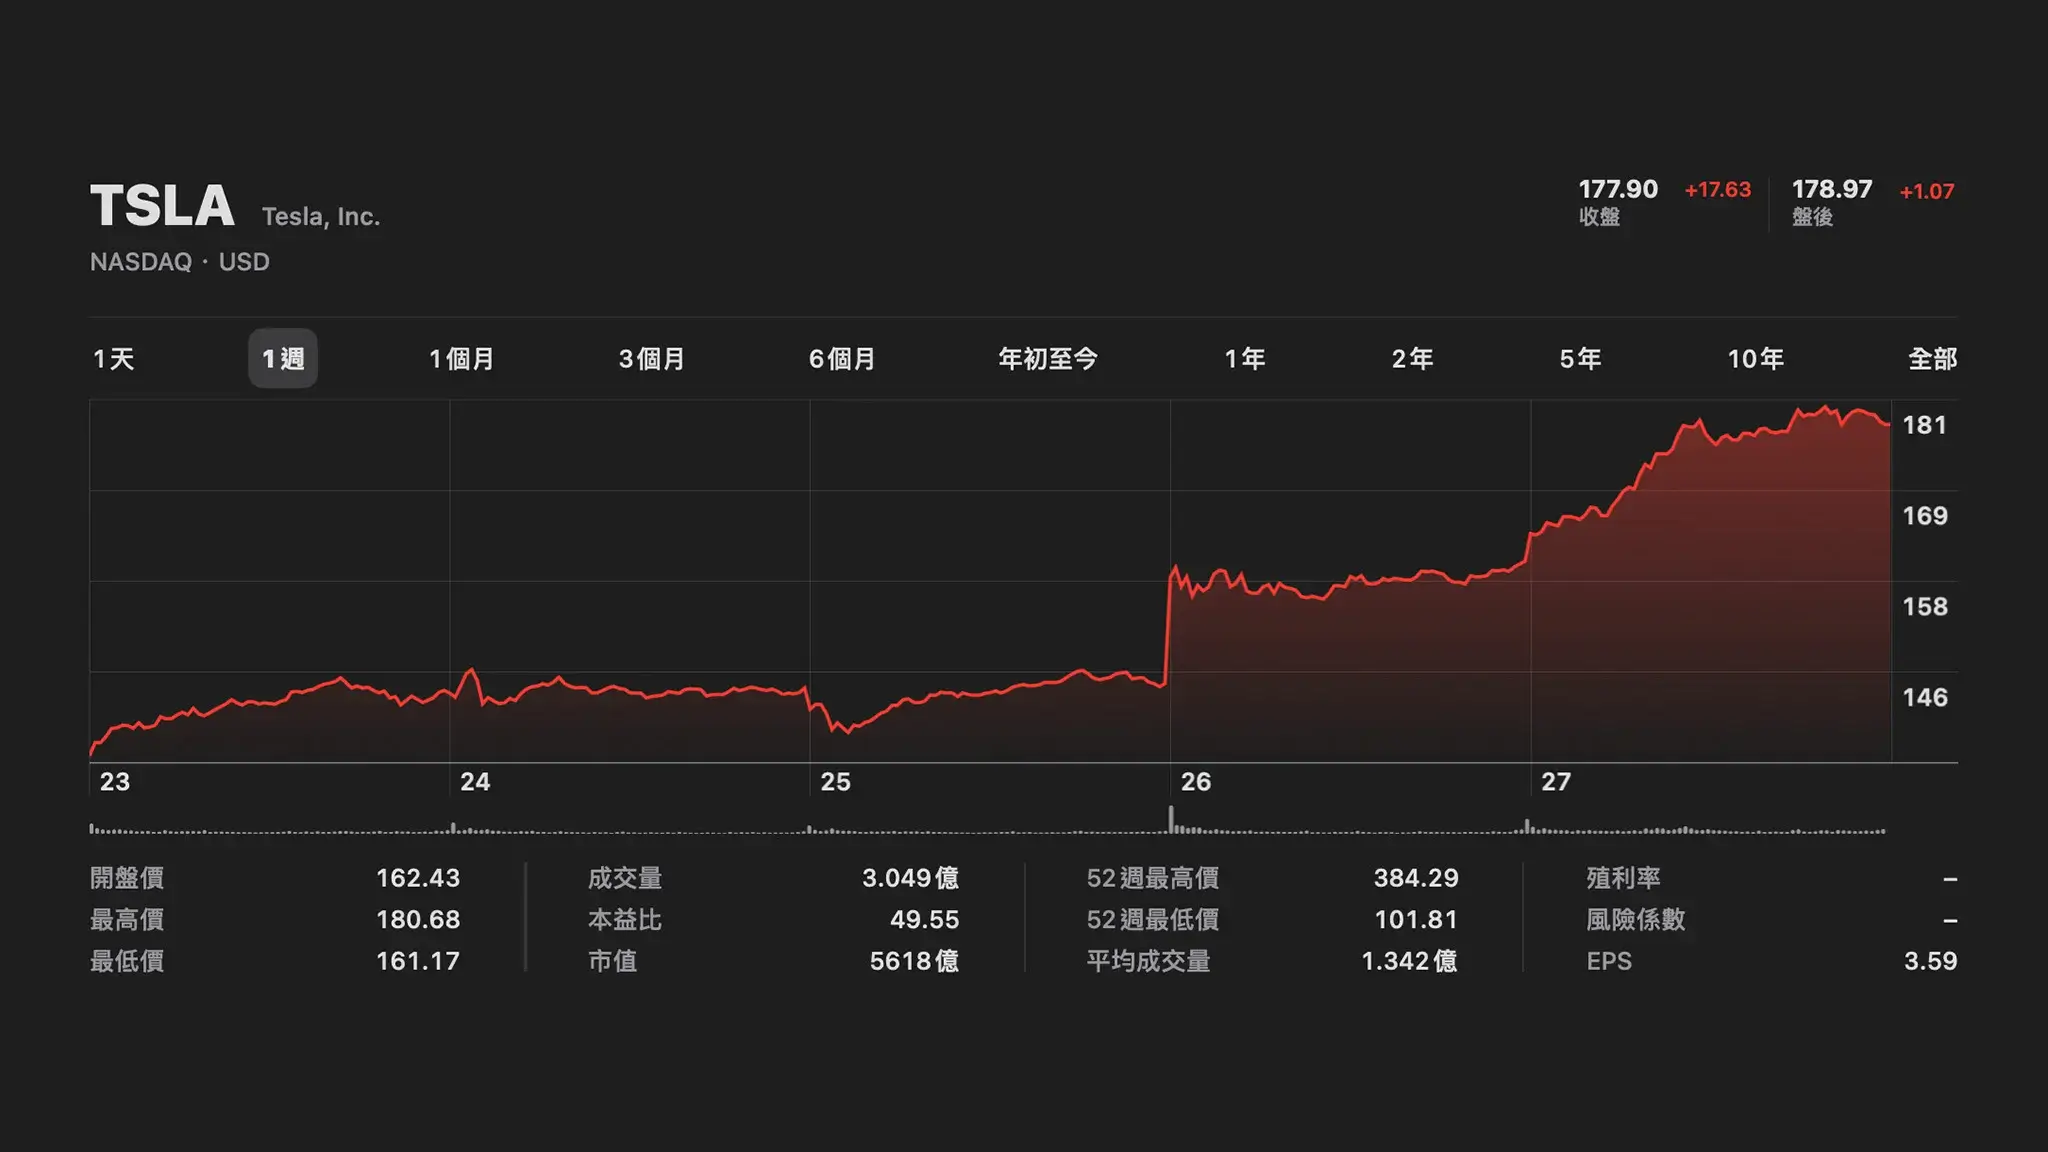This screenshot has width=2048, height=1152.
Task: Click the 最低價 value 161.17
Action: [x=418, y=961]
